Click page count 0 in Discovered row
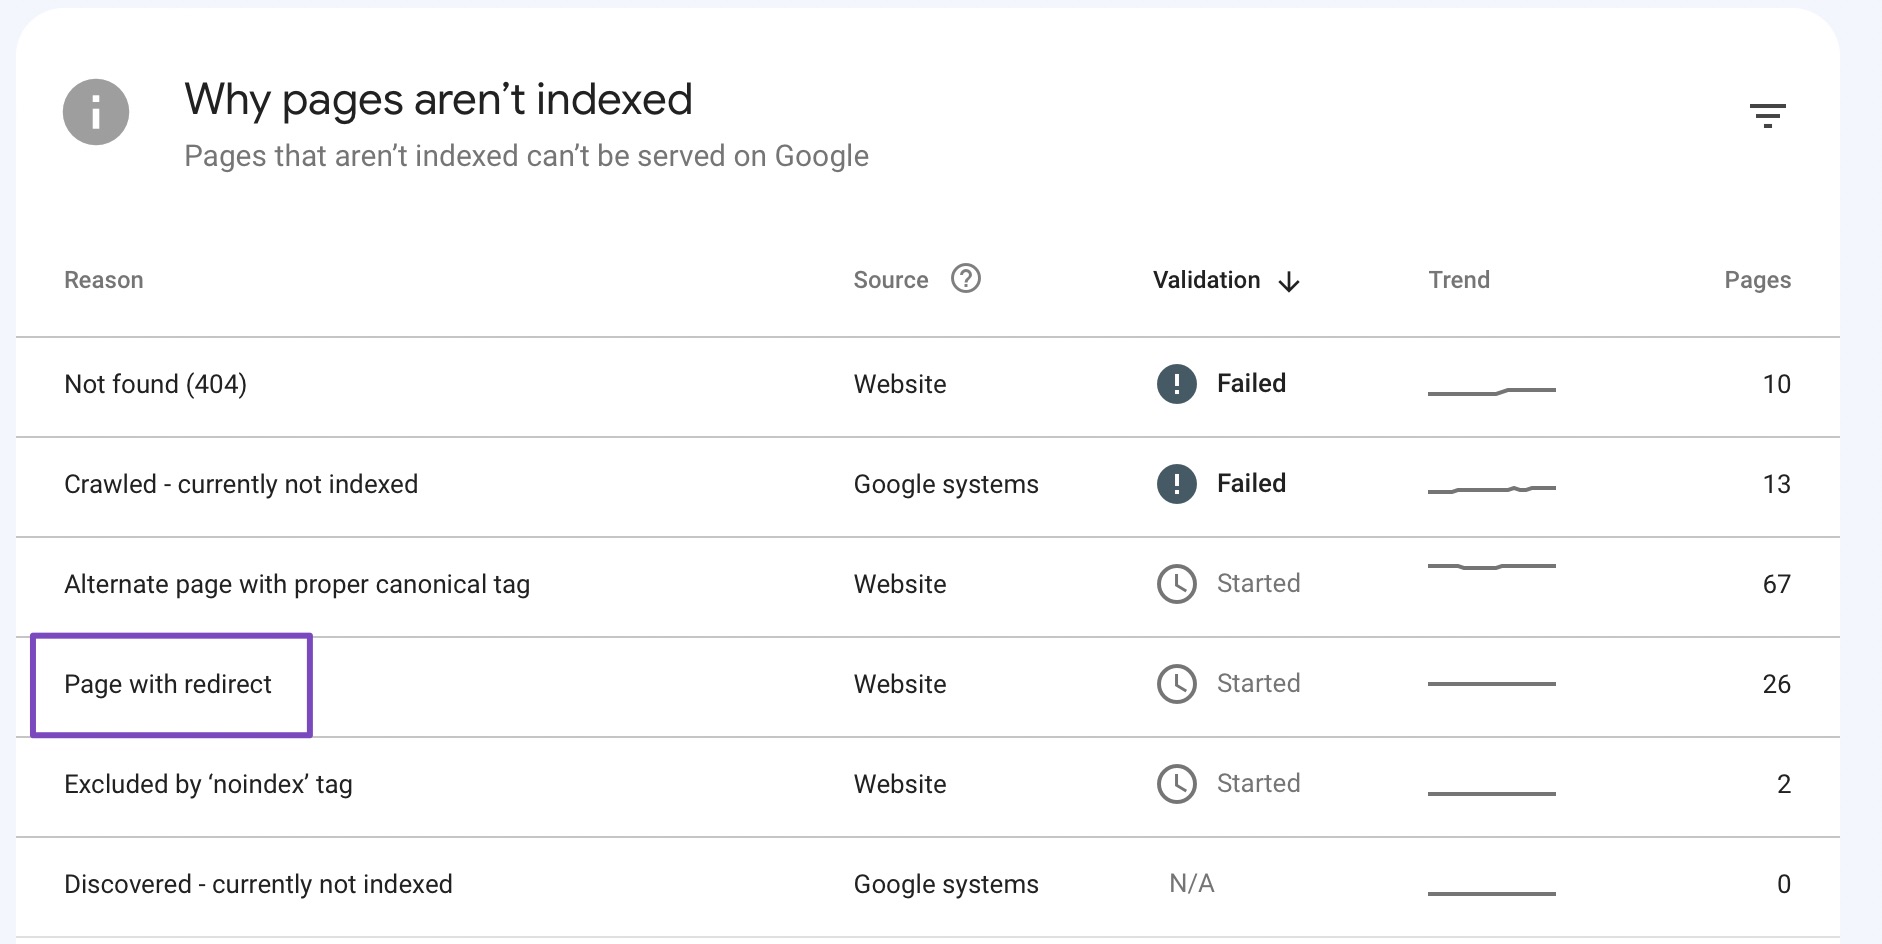This screenshot has height=944, width=1882. 1784,884
